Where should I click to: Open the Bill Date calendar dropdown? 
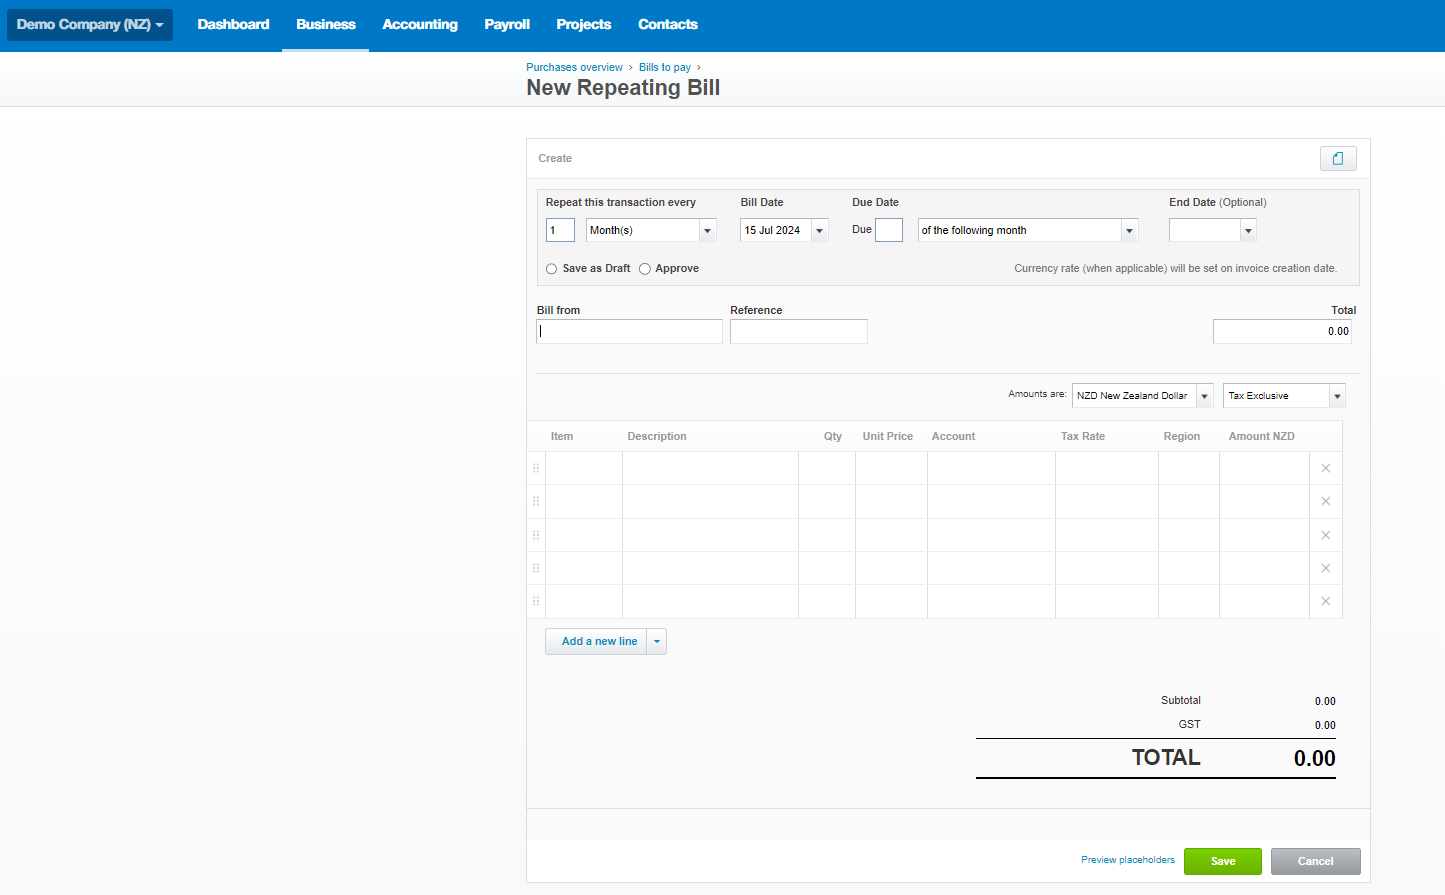coord(819,231)
